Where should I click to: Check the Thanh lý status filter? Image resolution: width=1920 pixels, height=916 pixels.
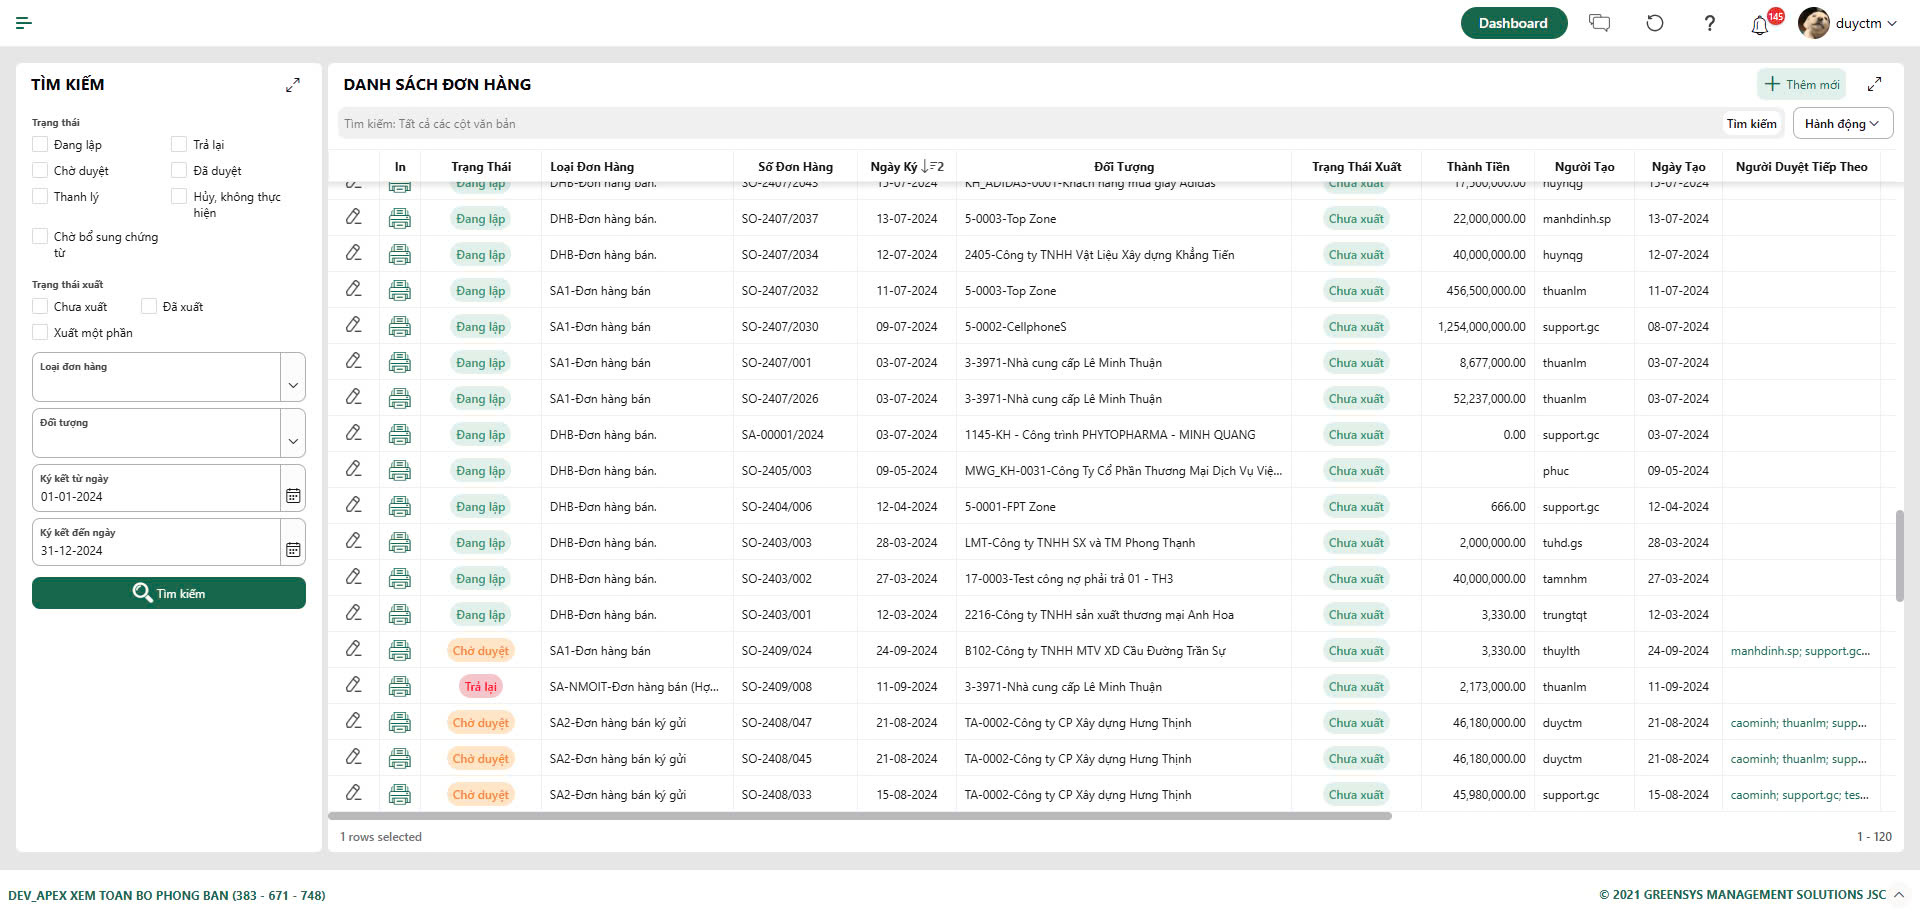[40, 196]
